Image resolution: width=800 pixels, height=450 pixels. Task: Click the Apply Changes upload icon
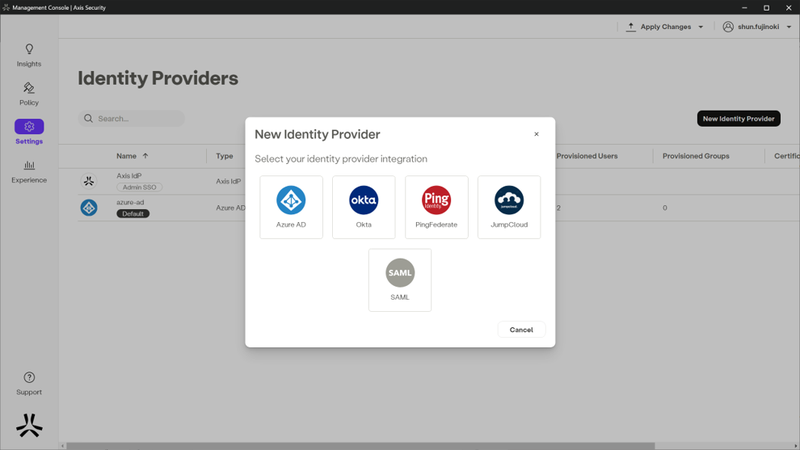(631, 27)
